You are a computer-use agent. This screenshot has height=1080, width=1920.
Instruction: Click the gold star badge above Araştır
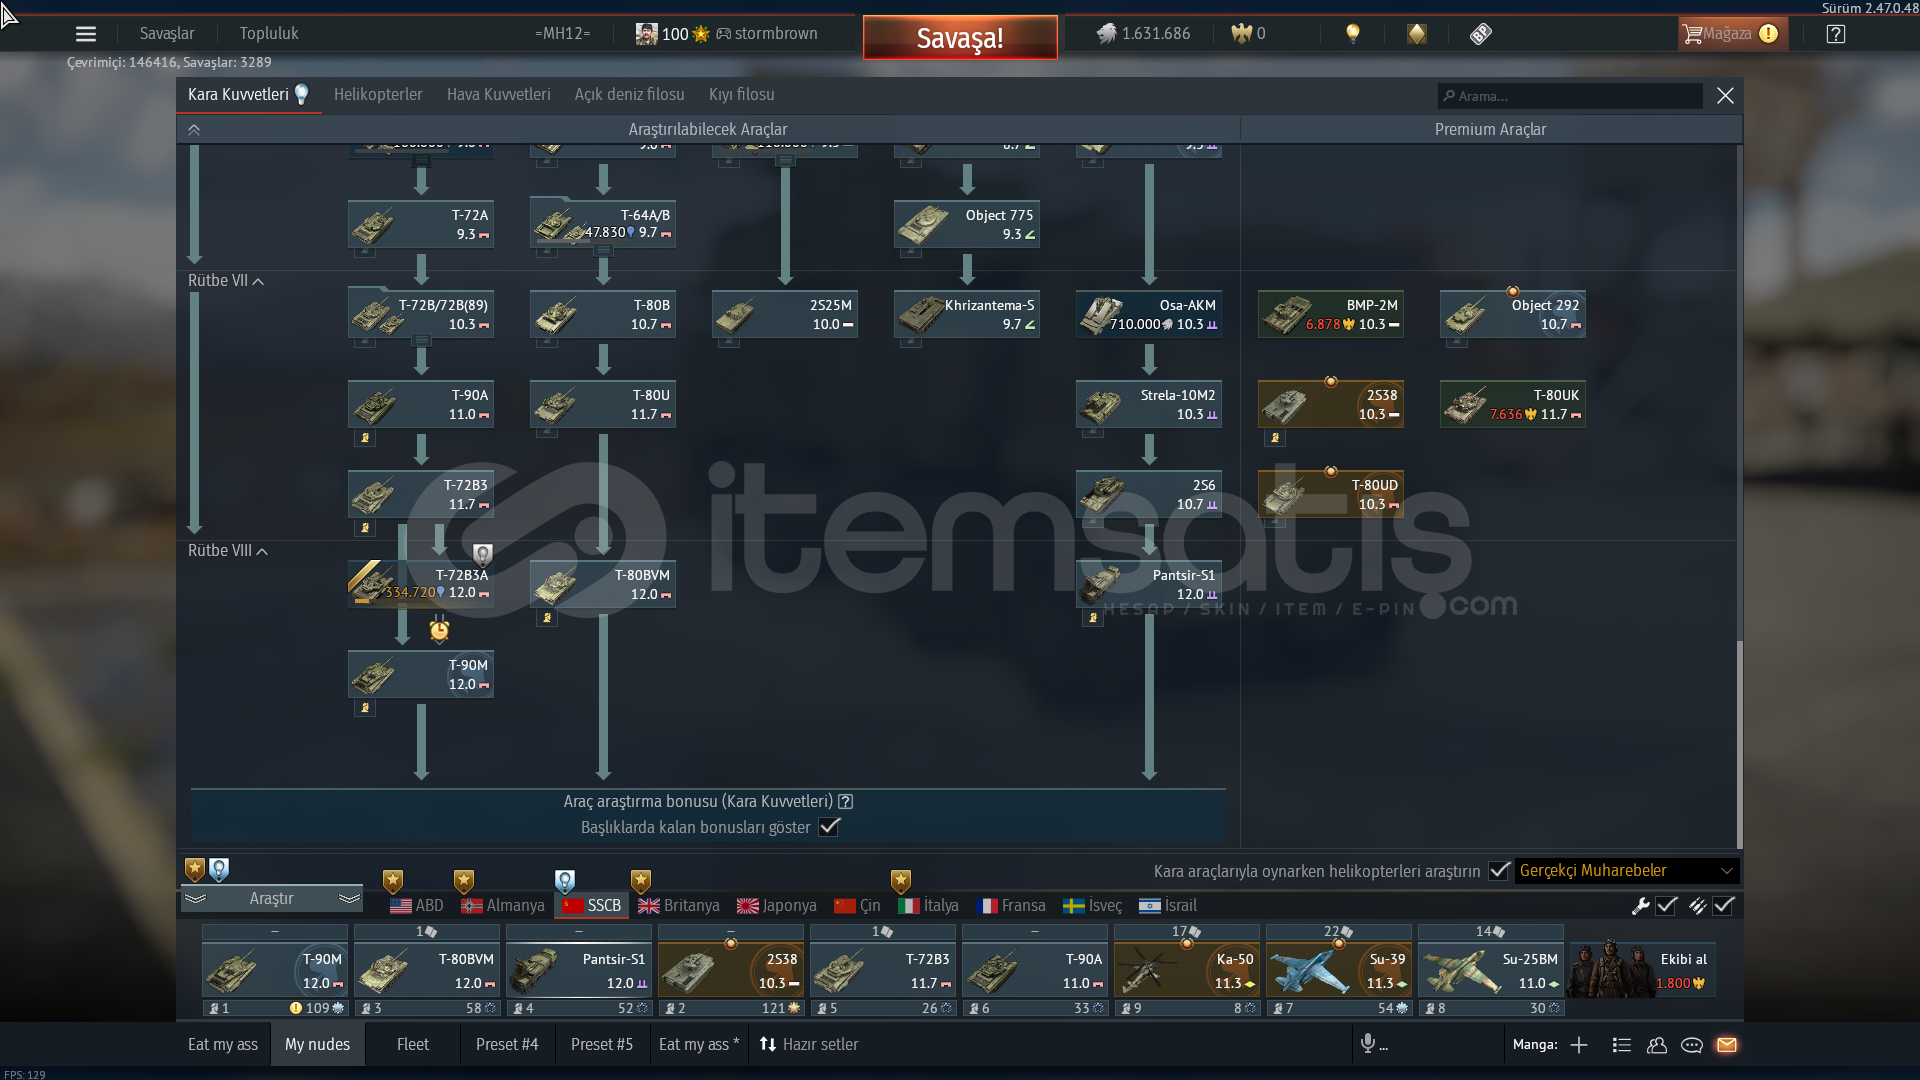195,870
